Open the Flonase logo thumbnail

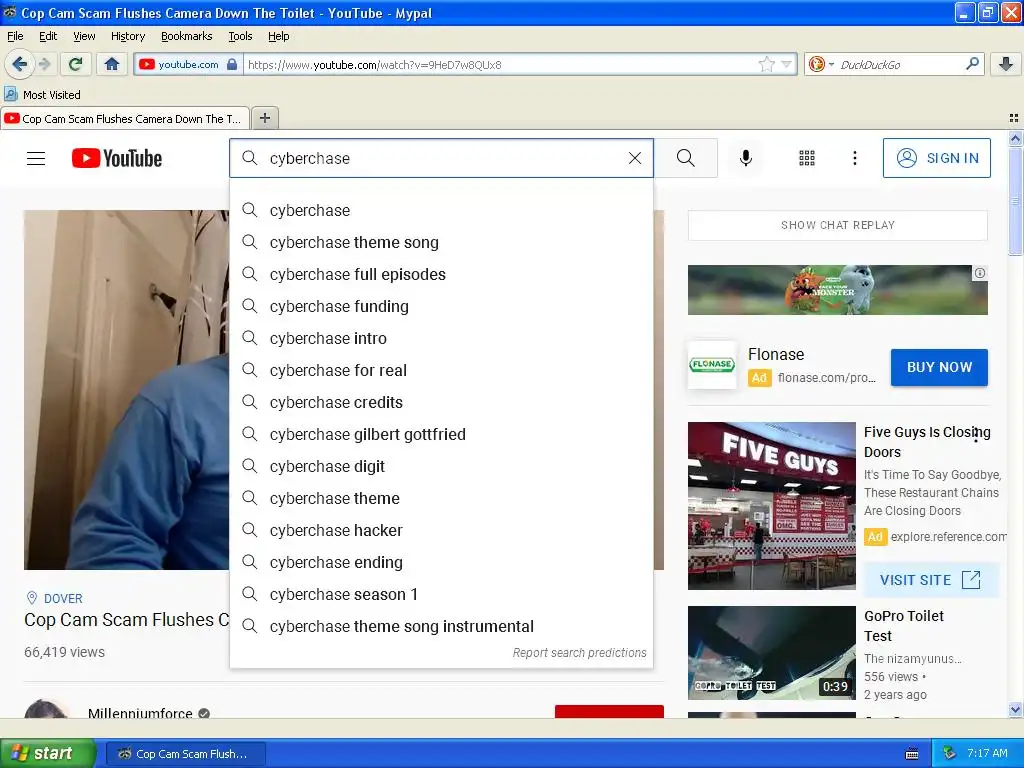(x=712, y=364)
